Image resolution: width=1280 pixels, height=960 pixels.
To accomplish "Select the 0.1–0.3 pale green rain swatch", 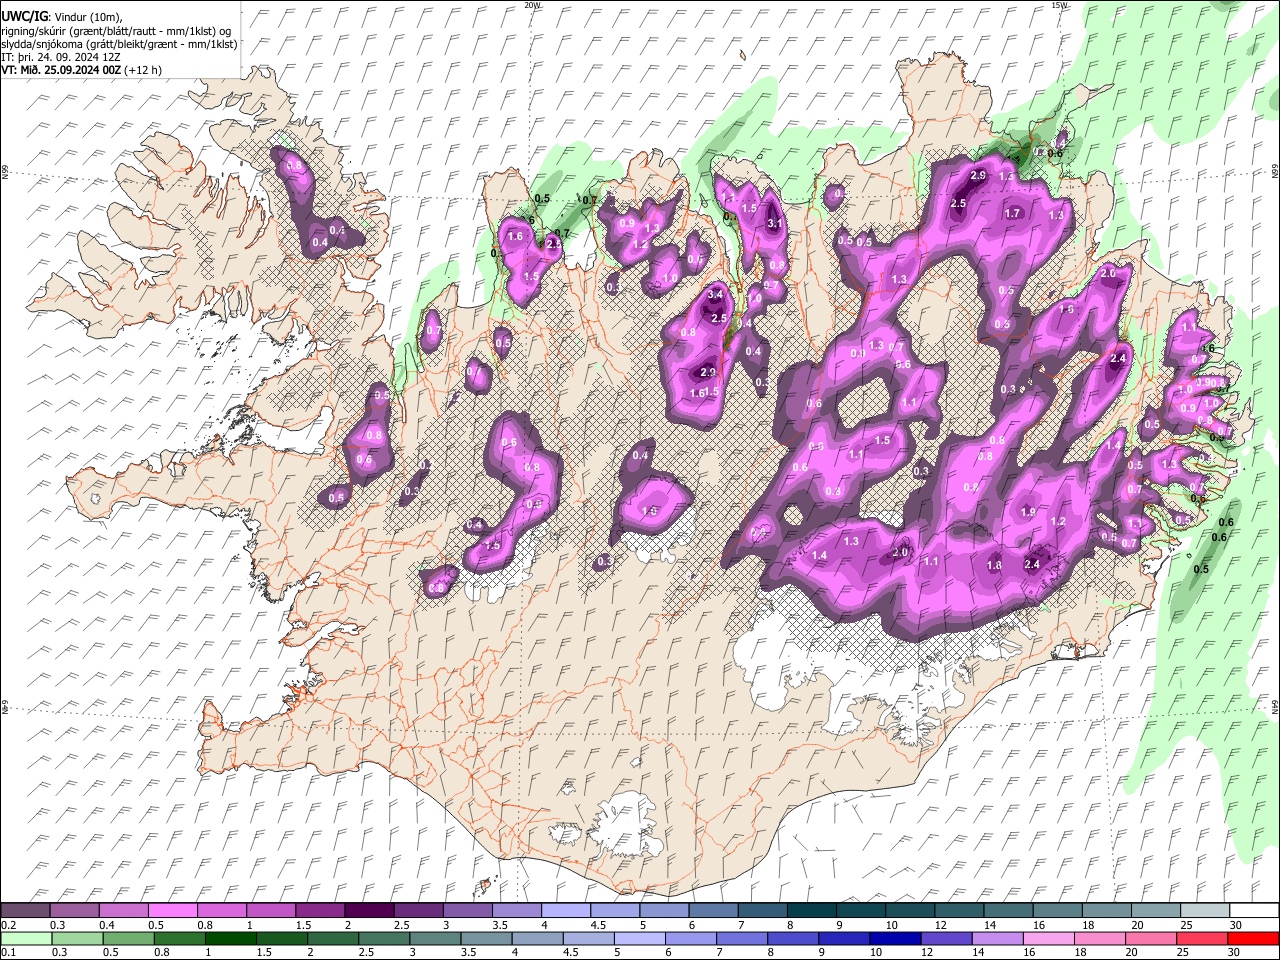I will (x=26, y=938).
